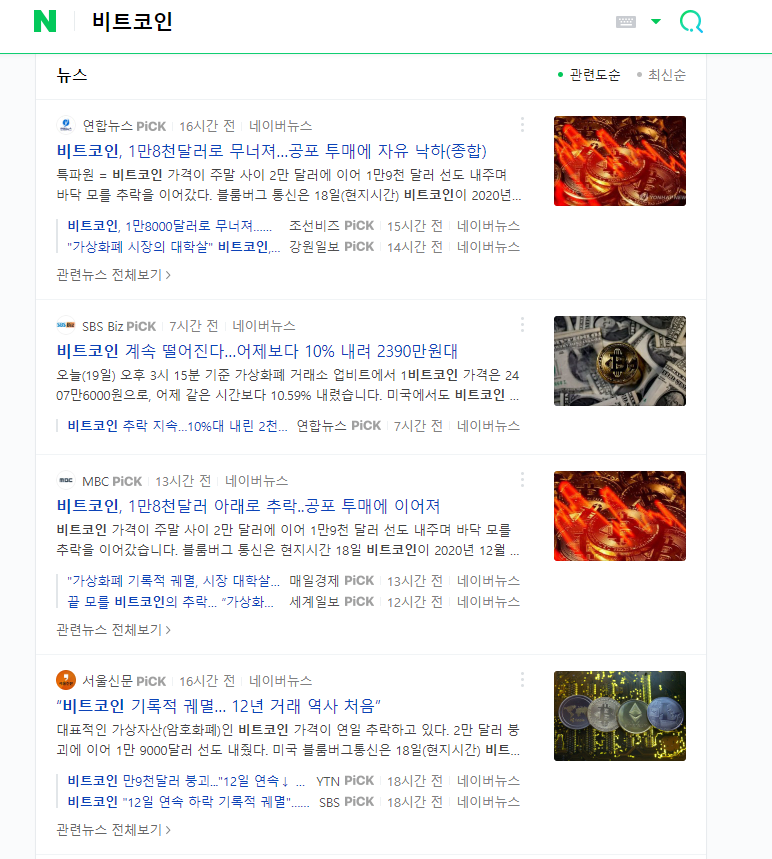The height and width of the screenshot is (859, 772).
Task: Click the 세계일보 PiCK source label
Action: 331,602
